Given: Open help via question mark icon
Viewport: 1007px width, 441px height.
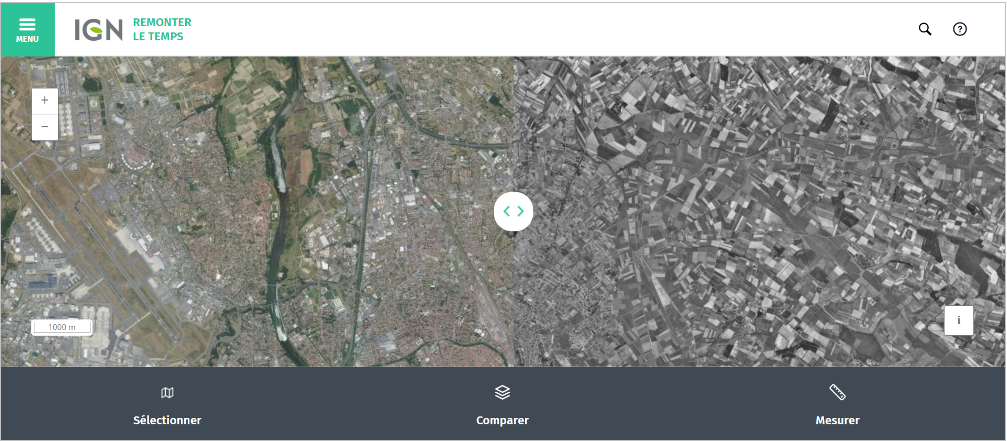Looking at the screenshot, I should (x=960, y=29).
